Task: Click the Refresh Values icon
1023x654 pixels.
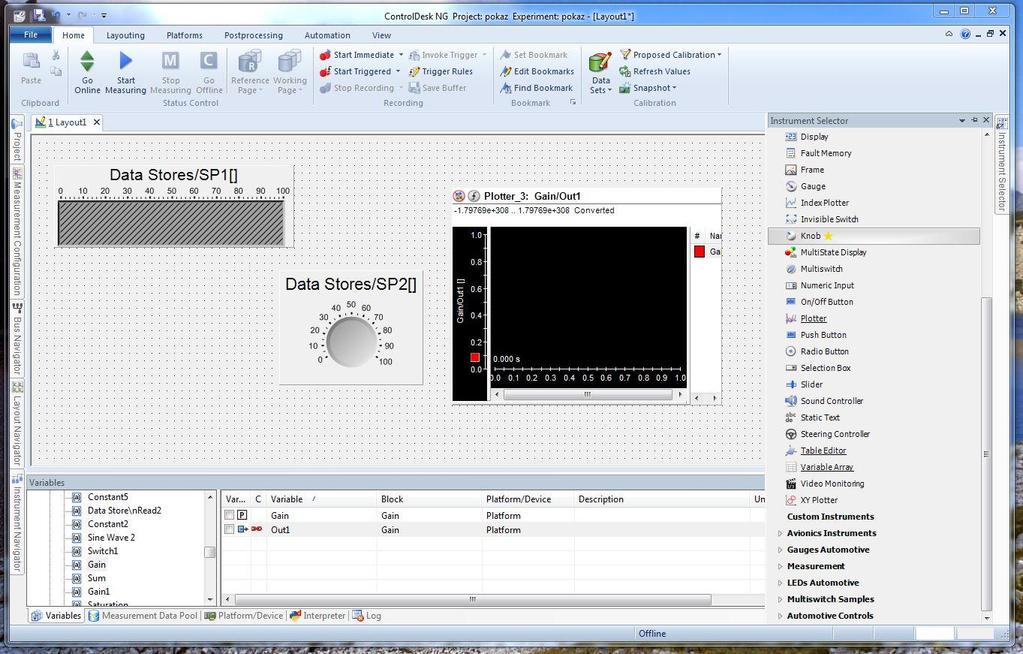Action: coord(625,71)
